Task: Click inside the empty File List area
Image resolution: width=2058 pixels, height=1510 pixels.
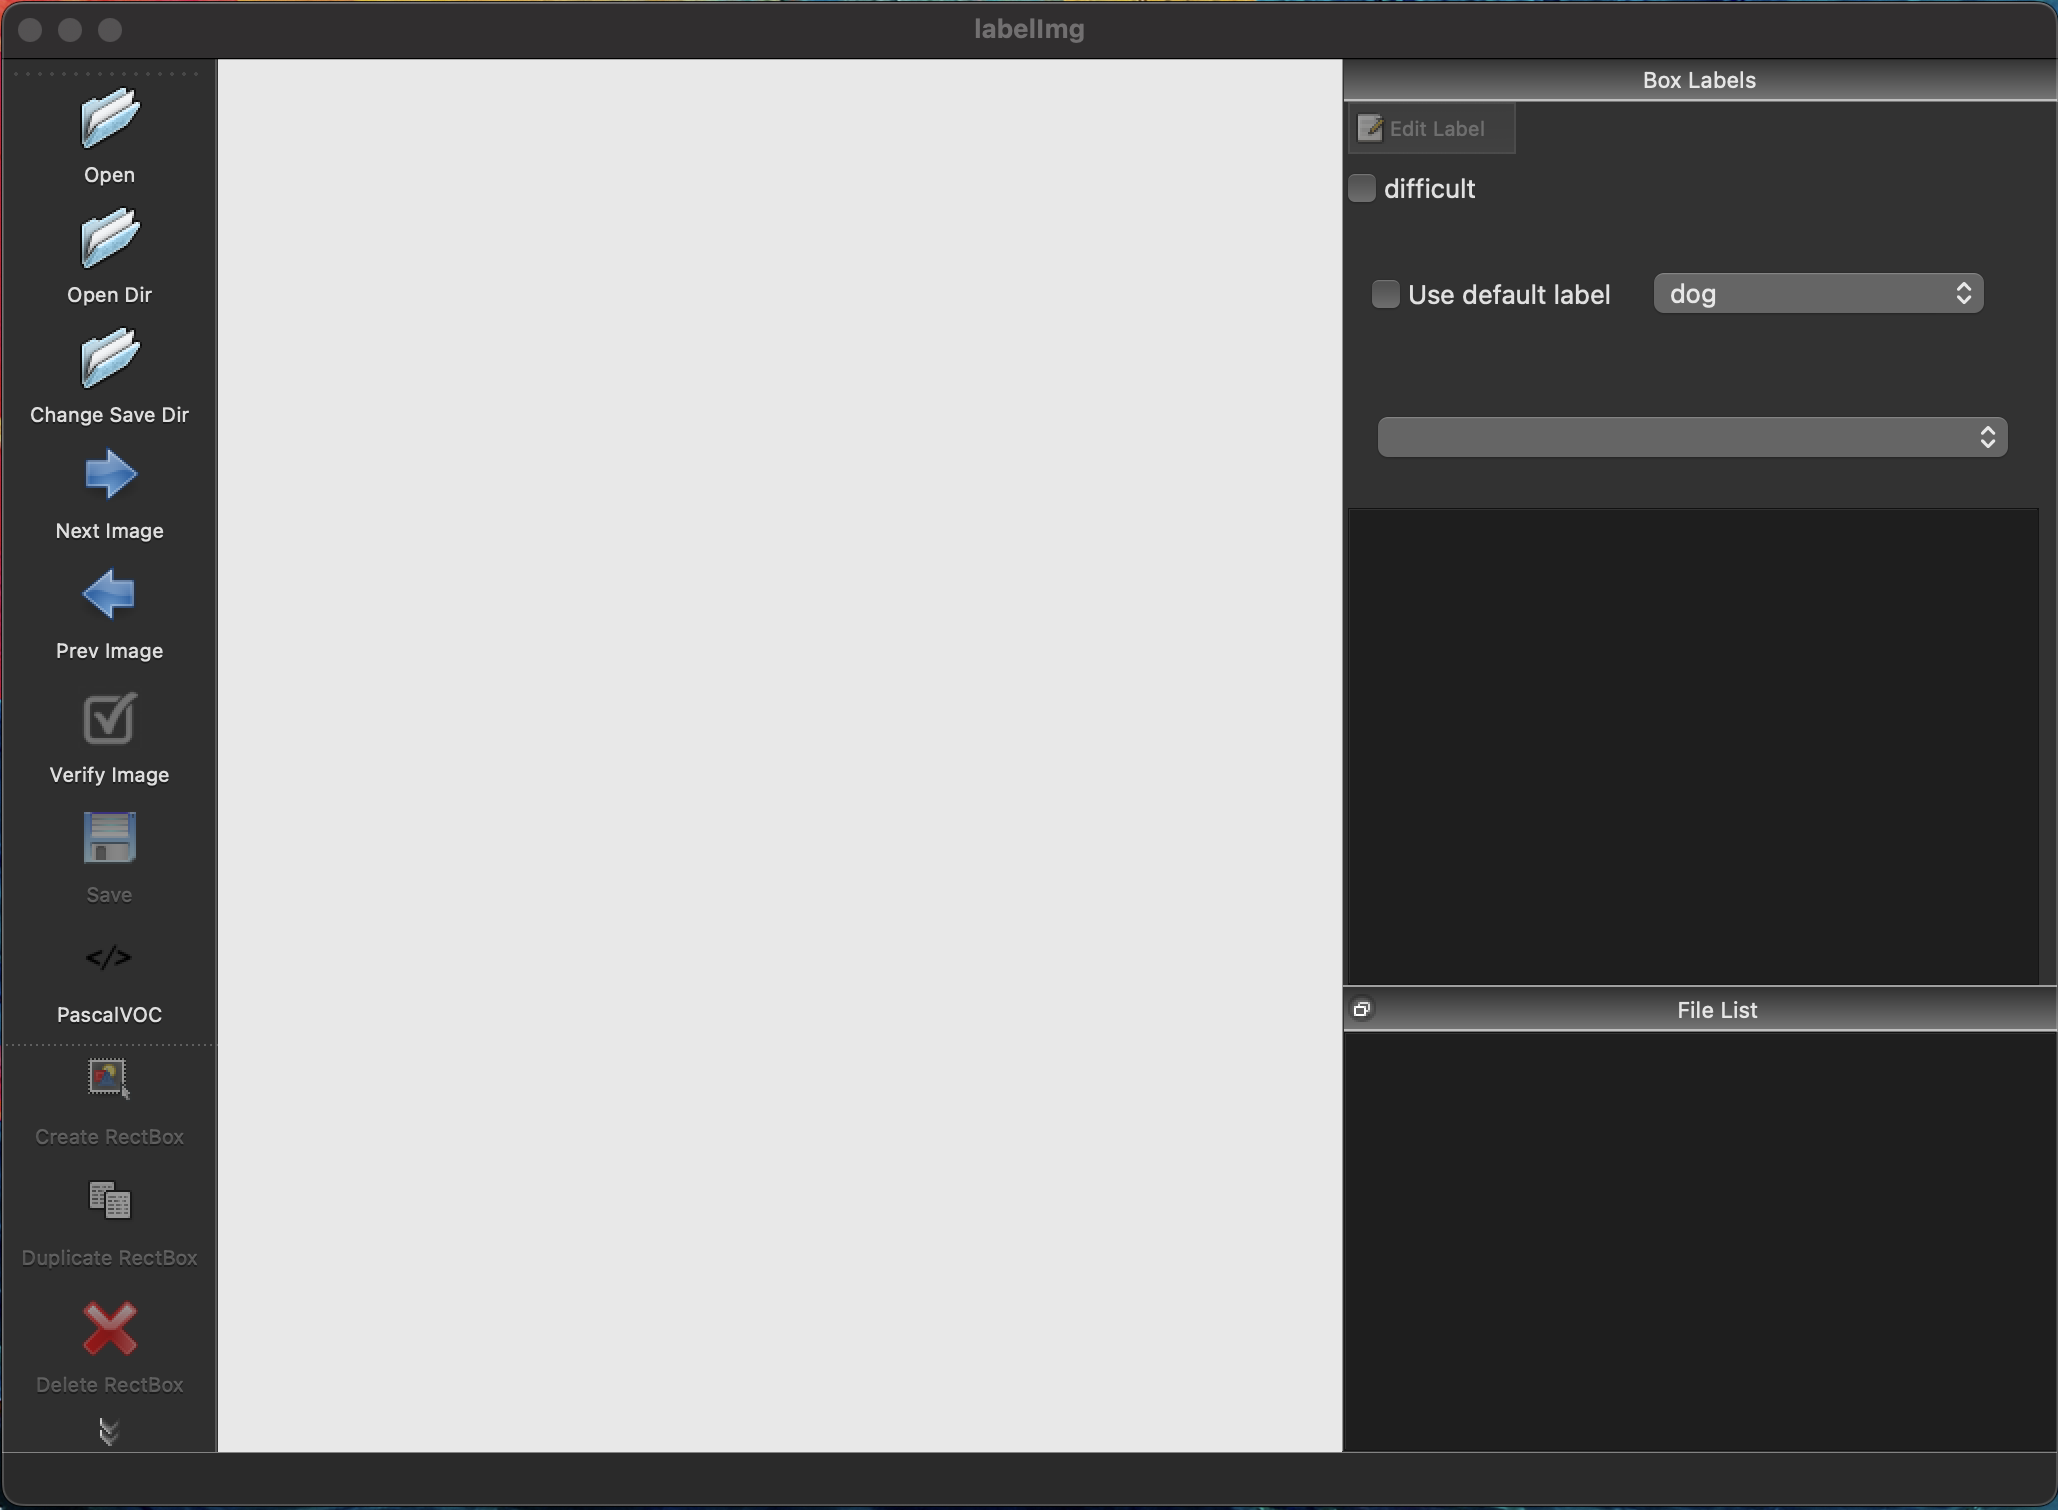Action: [1698, 1240]
